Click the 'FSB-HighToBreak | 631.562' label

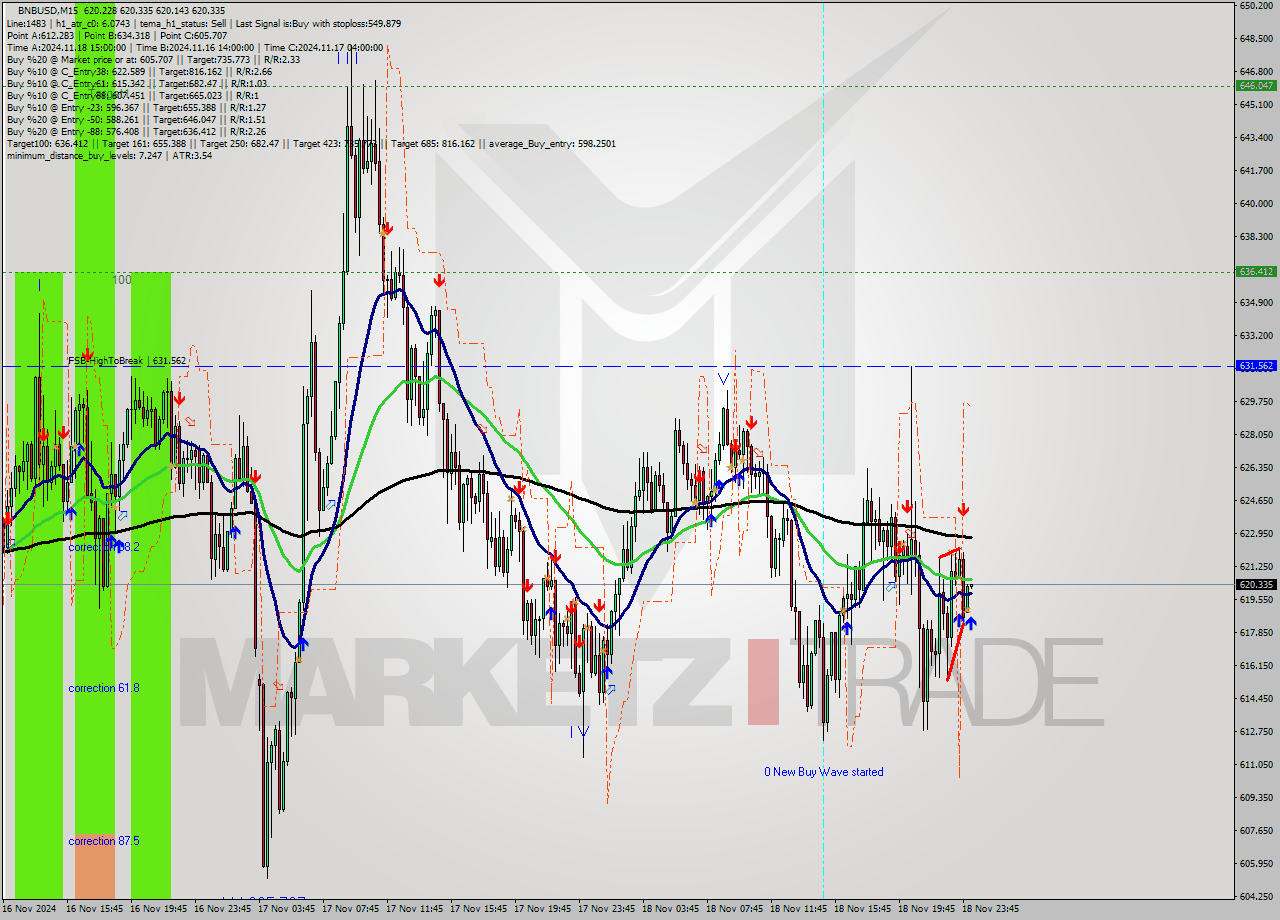[127, 361]
